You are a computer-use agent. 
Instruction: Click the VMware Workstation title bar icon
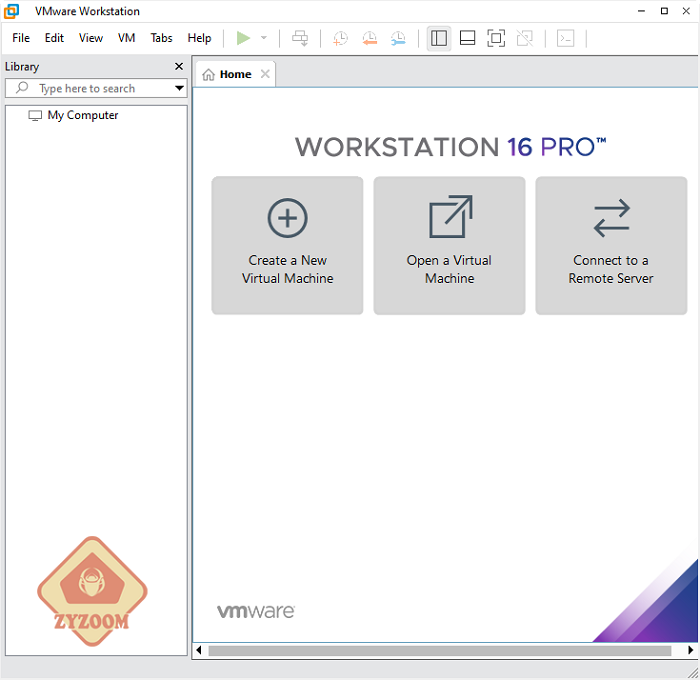(12, 11)
